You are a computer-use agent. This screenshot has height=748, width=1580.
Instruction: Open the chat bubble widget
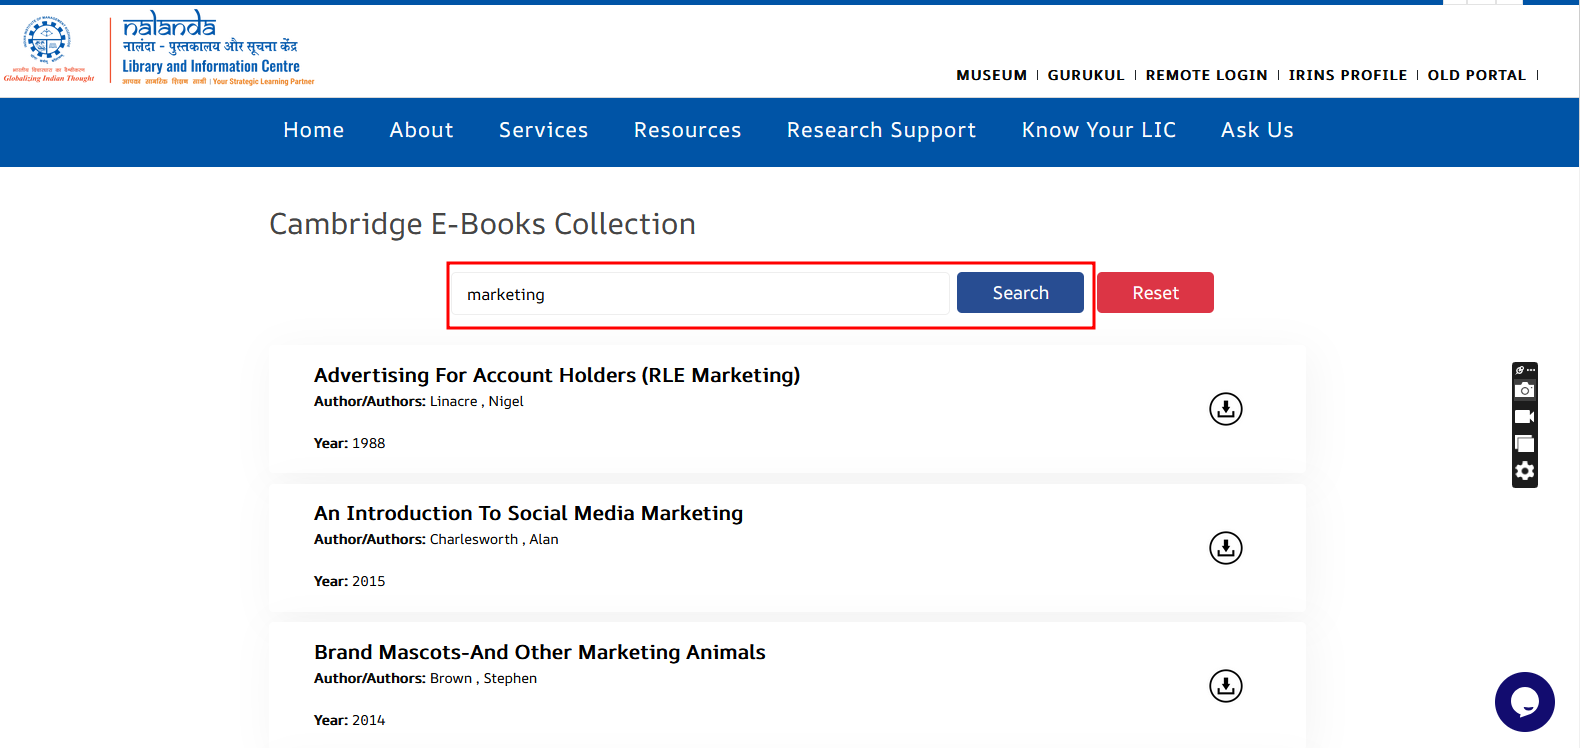[x=1524, y=702]
